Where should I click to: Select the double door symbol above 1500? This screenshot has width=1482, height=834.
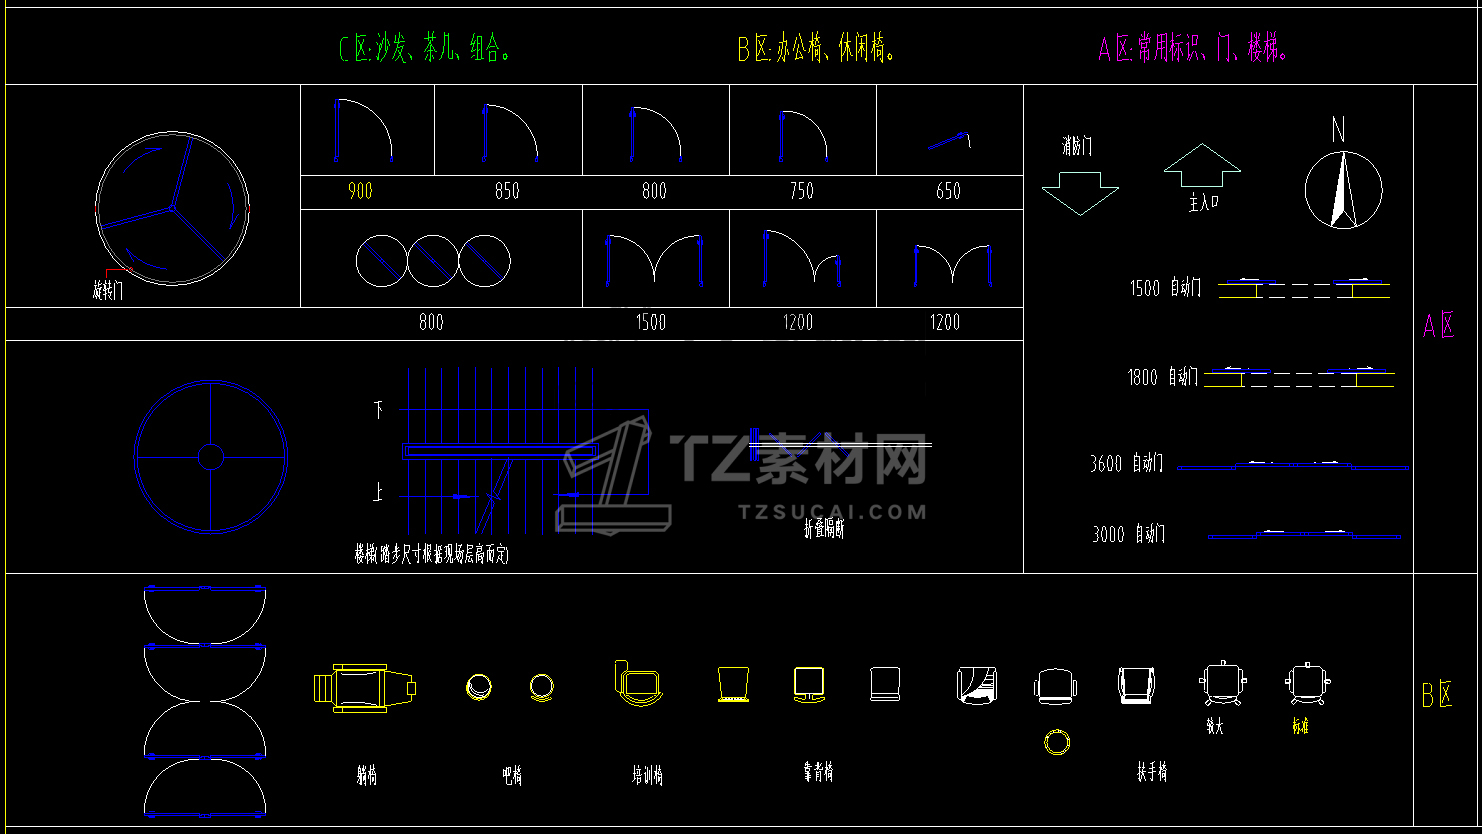[x=655, y=262]
